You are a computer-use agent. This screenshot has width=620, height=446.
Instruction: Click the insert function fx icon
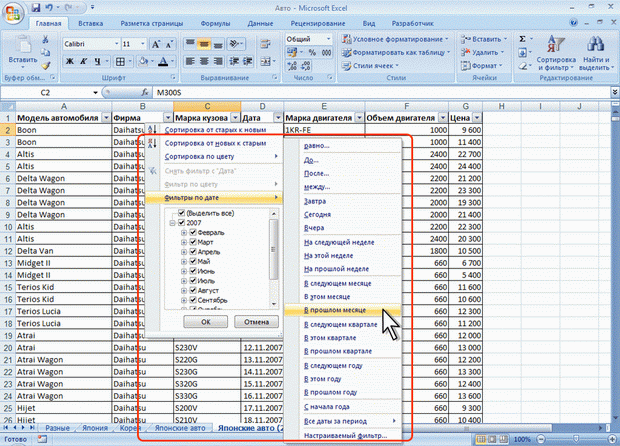point(145,93)
